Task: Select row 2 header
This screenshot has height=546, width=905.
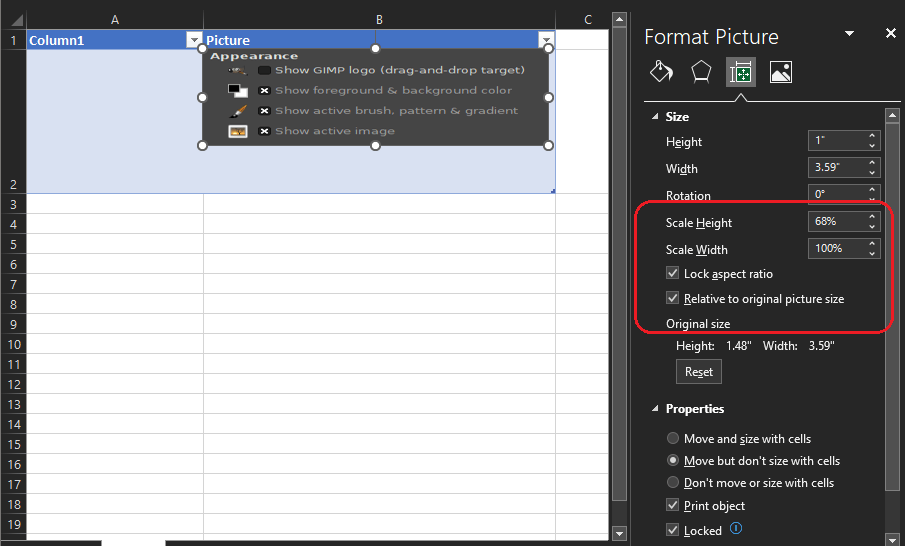Action: coord(13,121)
